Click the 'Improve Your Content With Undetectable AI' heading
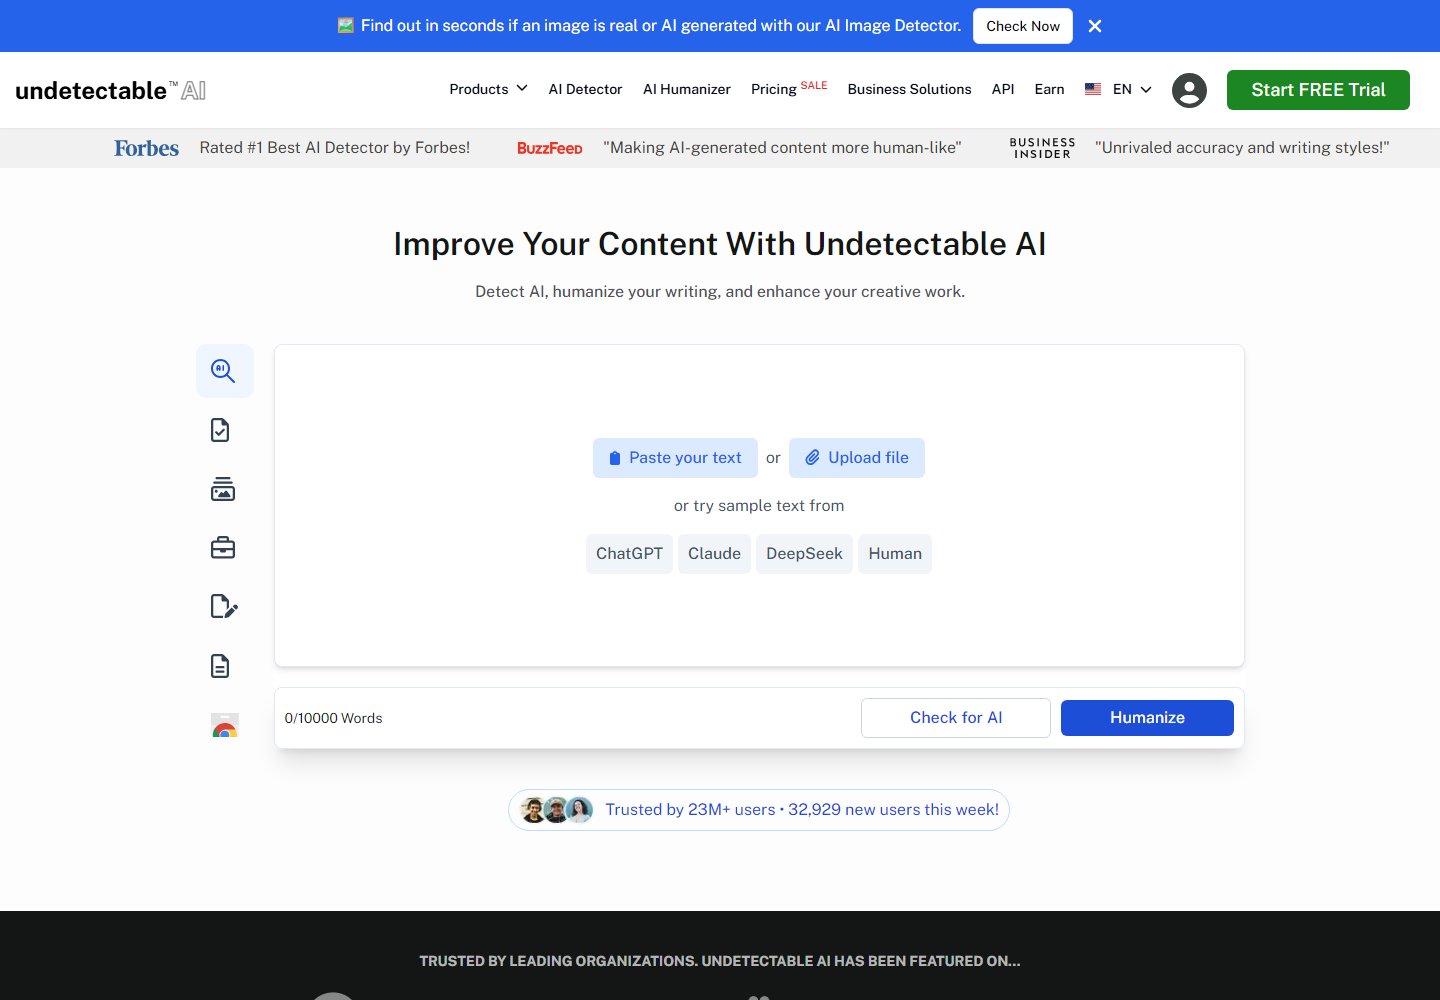 tap(720, 244)
